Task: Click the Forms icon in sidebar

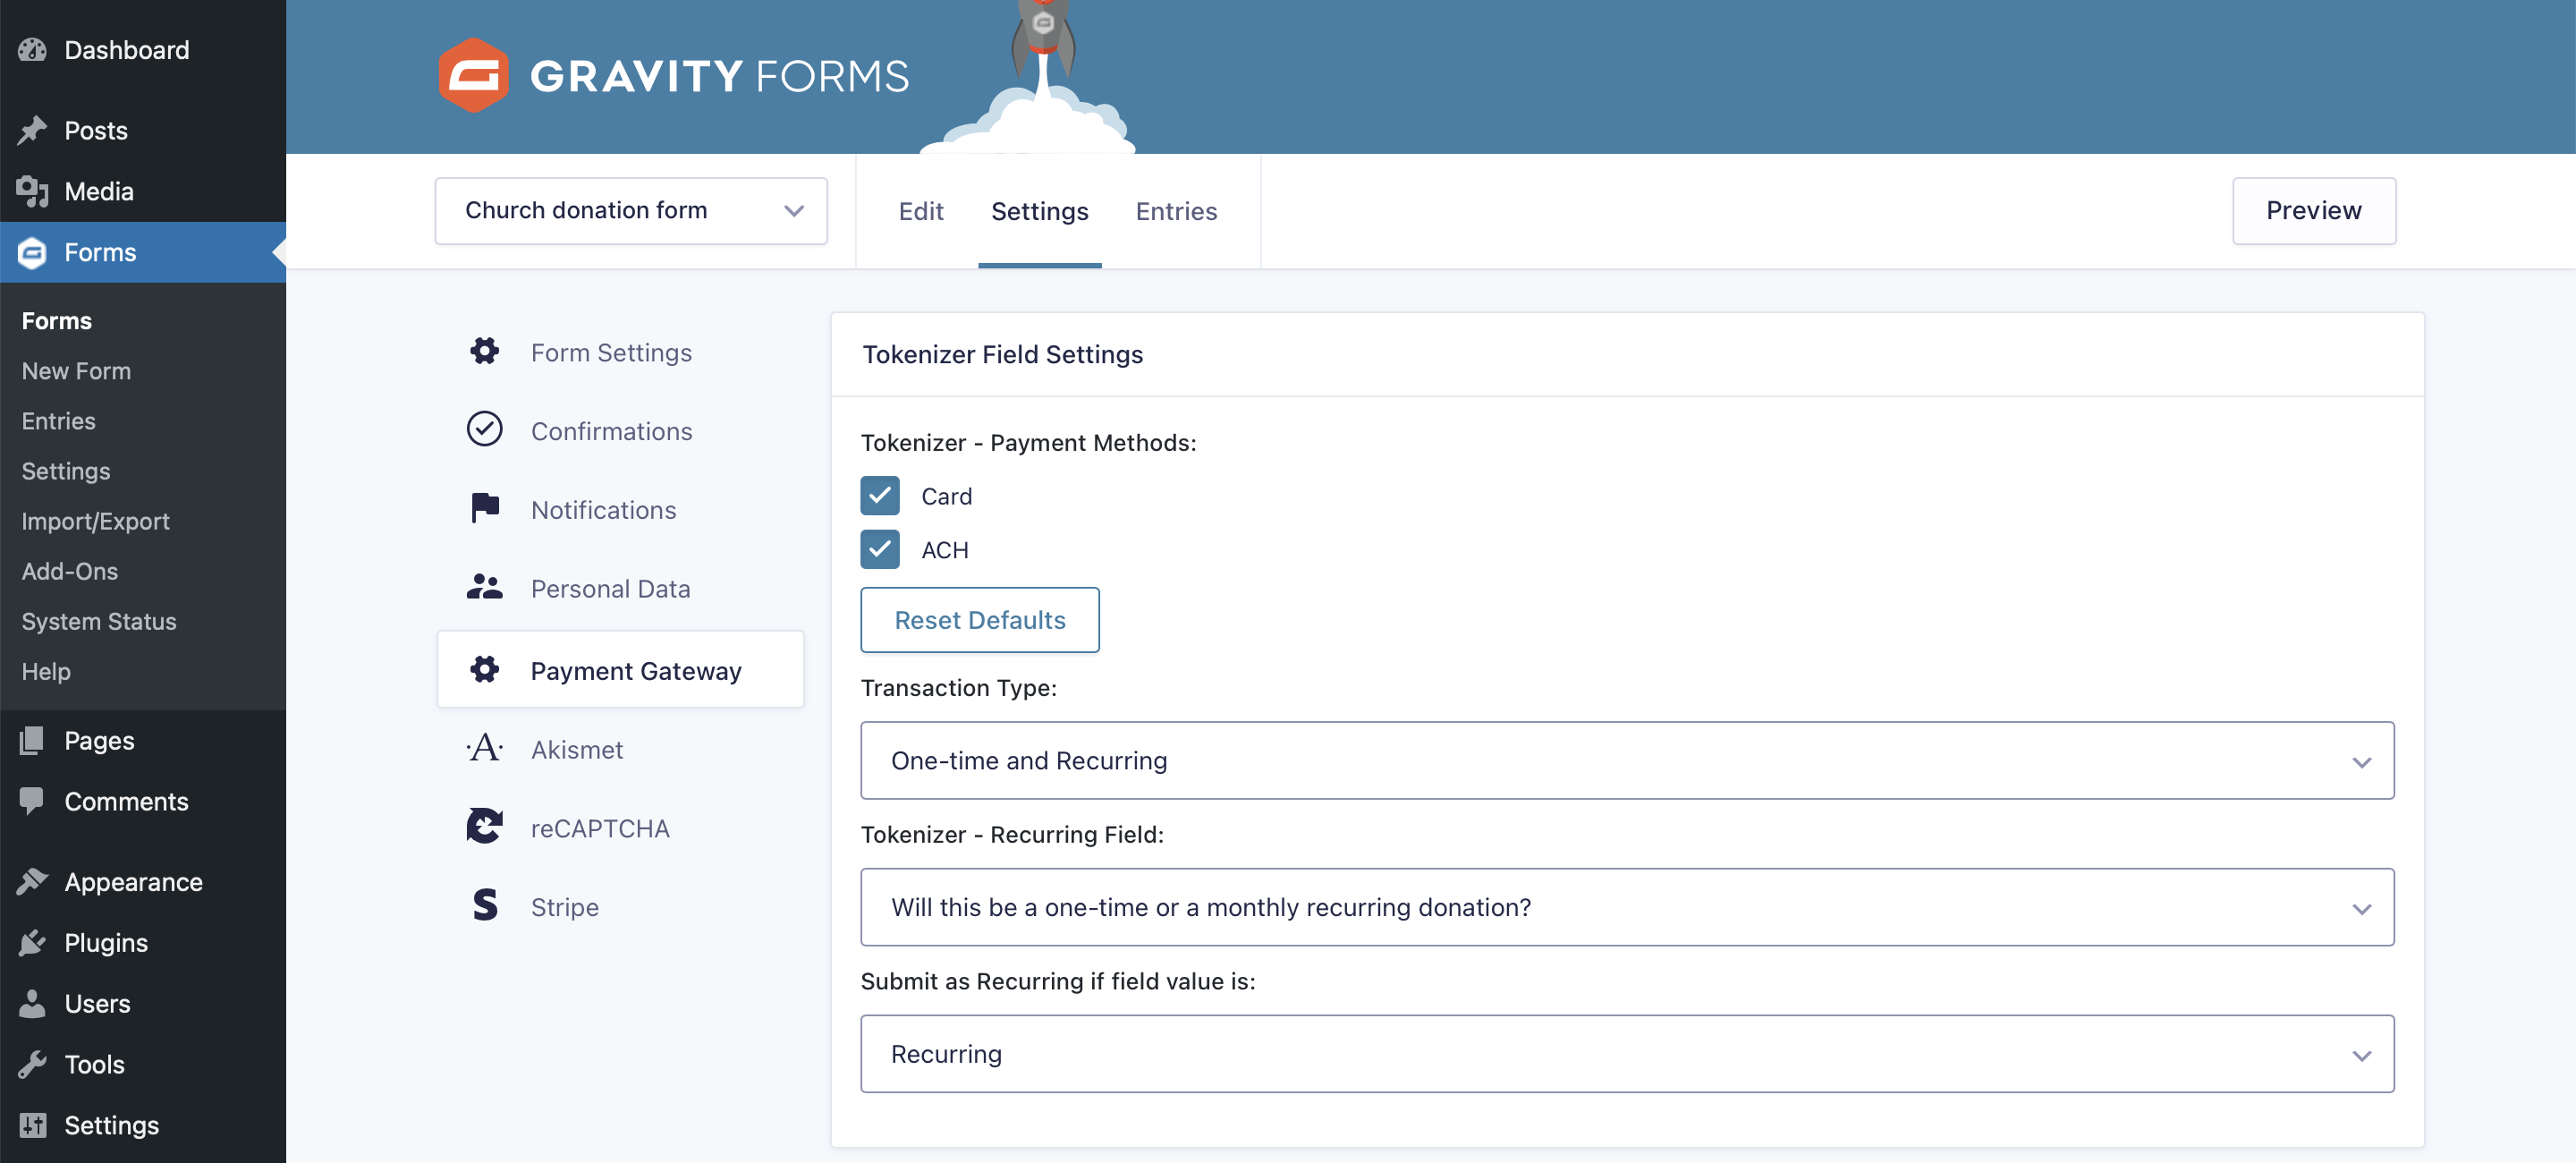Action: click(x=31, y=250)
